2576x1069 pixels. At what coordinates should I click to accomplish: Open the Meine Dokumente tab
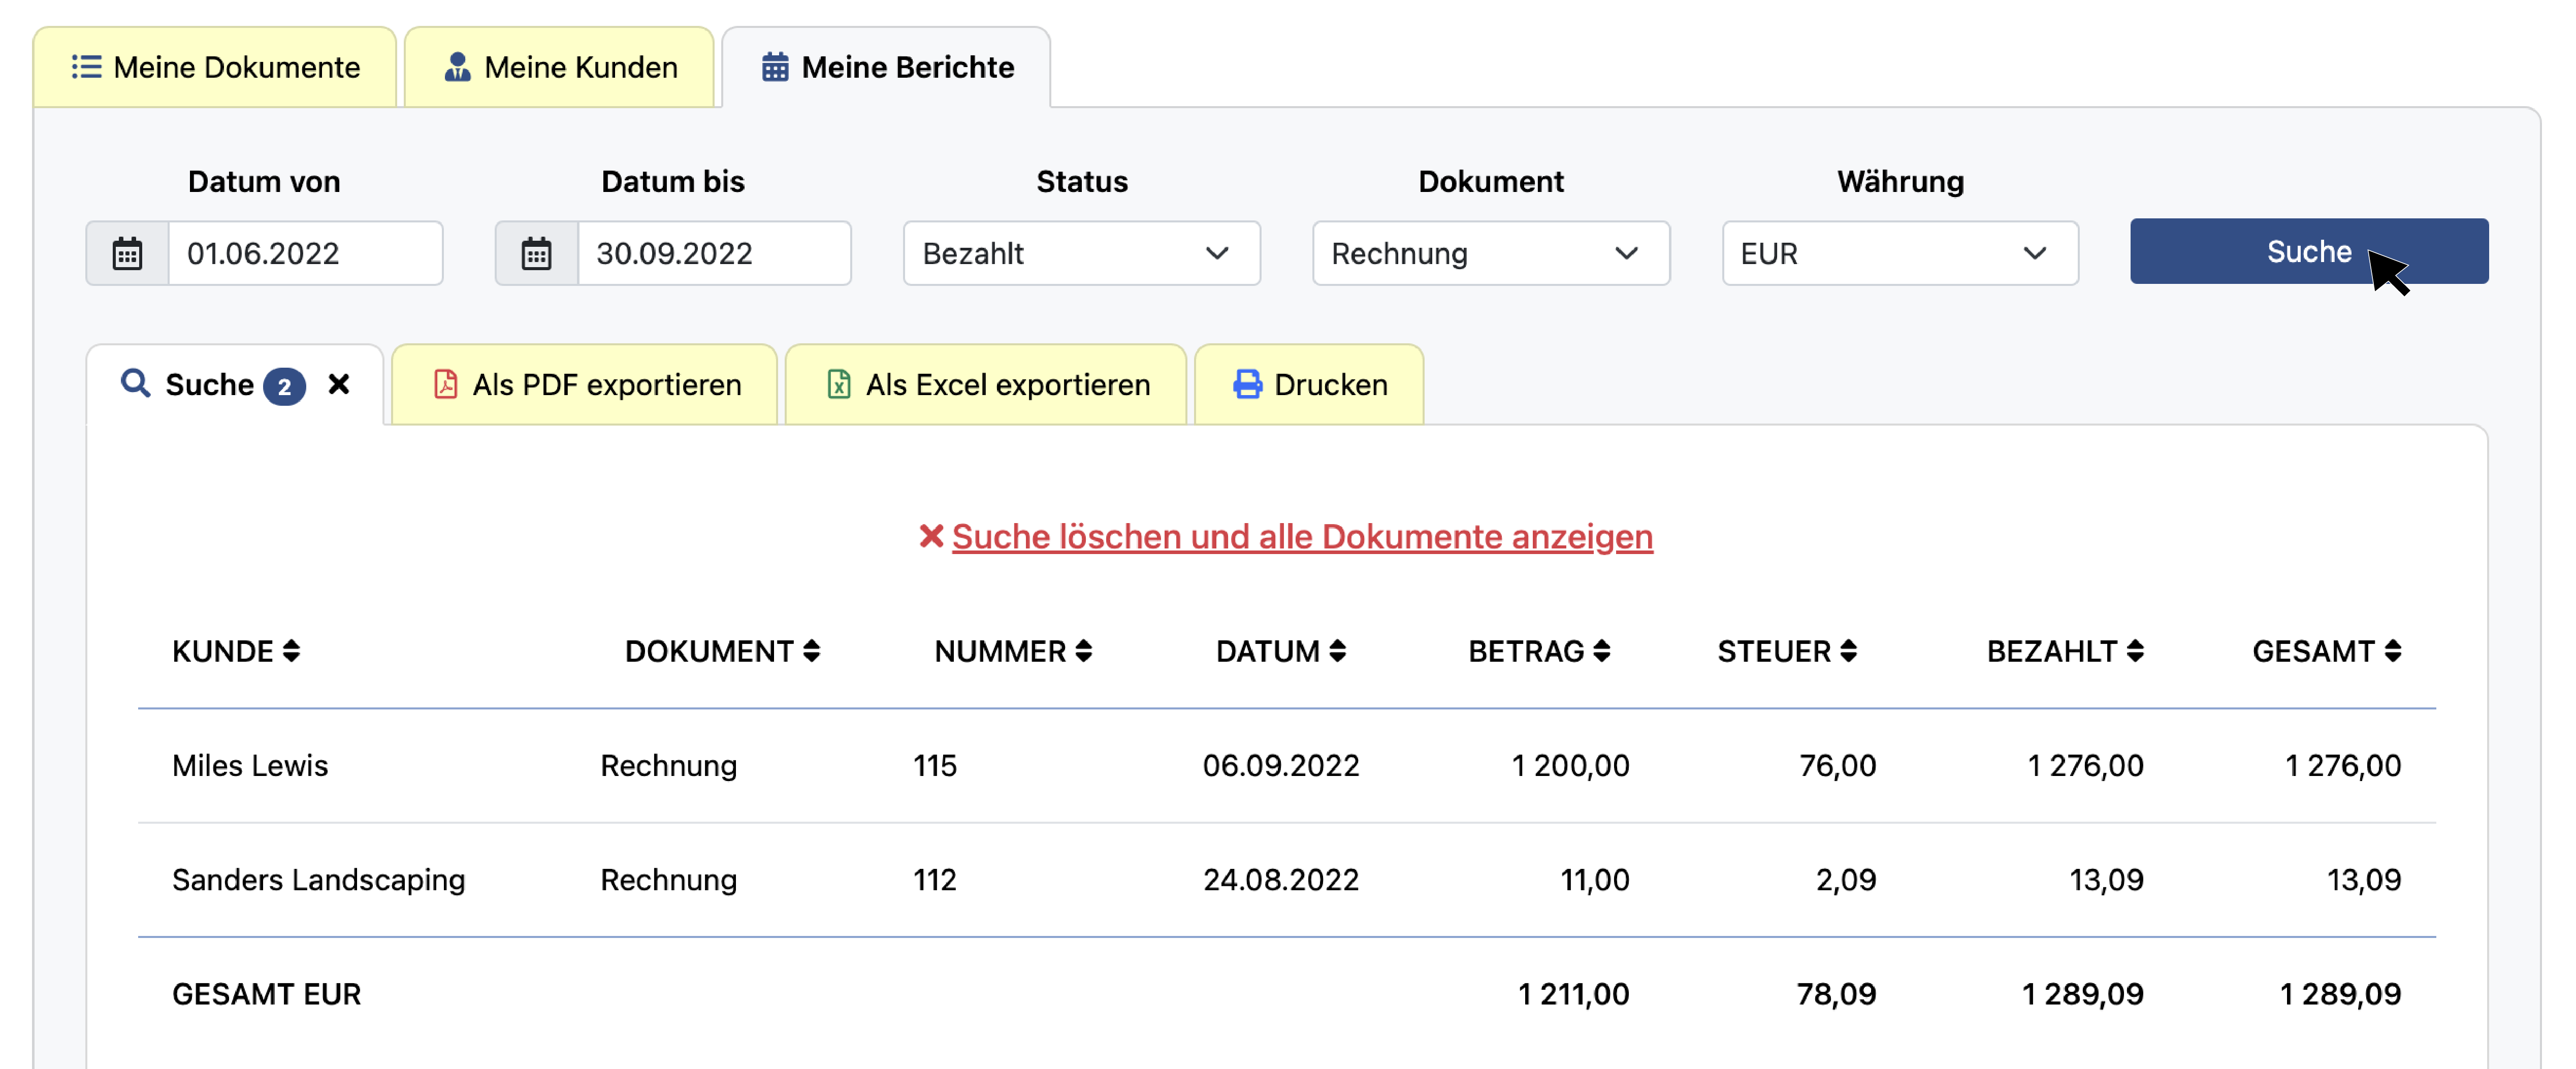[215, 67]
